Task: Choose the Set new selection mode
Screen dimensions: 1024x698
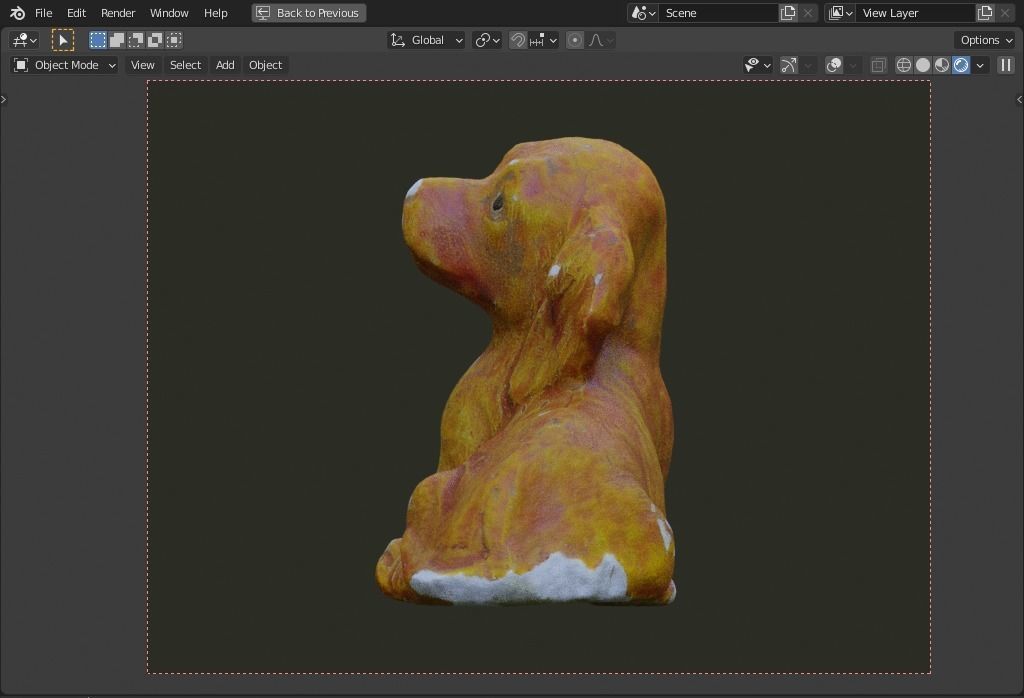Action: [98, 40]
